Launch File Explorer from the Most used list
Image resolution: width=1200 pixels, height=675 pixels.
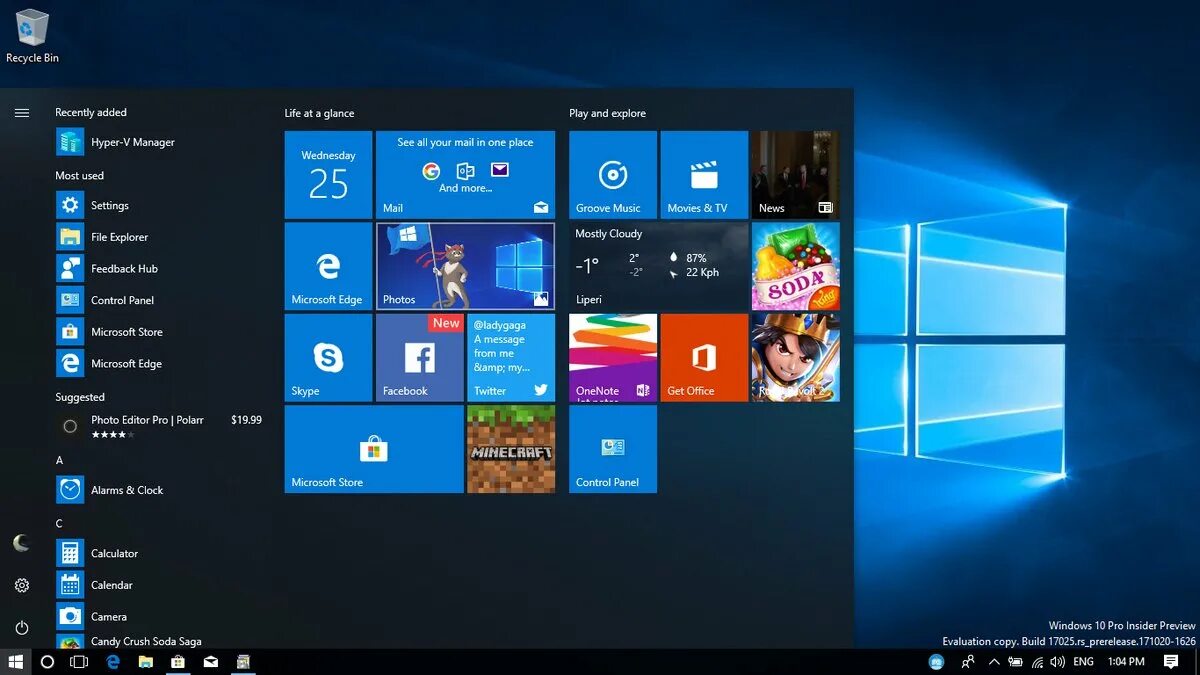(x=160, y=237)
